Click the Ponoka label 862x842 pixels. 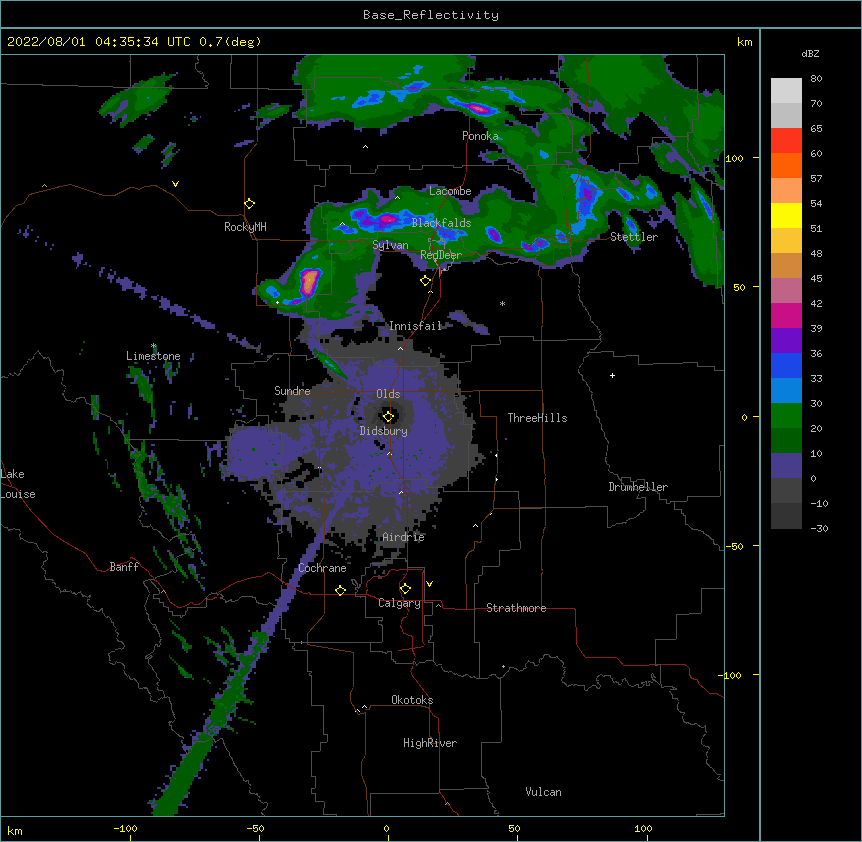point(480,136)
